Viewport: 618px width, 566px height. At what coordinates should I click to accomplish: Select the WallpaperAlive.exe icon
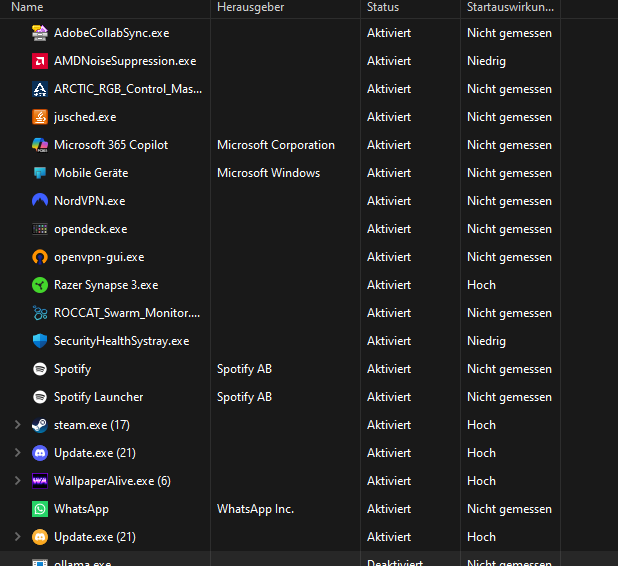pyautogui.click(x=40, y=481)
